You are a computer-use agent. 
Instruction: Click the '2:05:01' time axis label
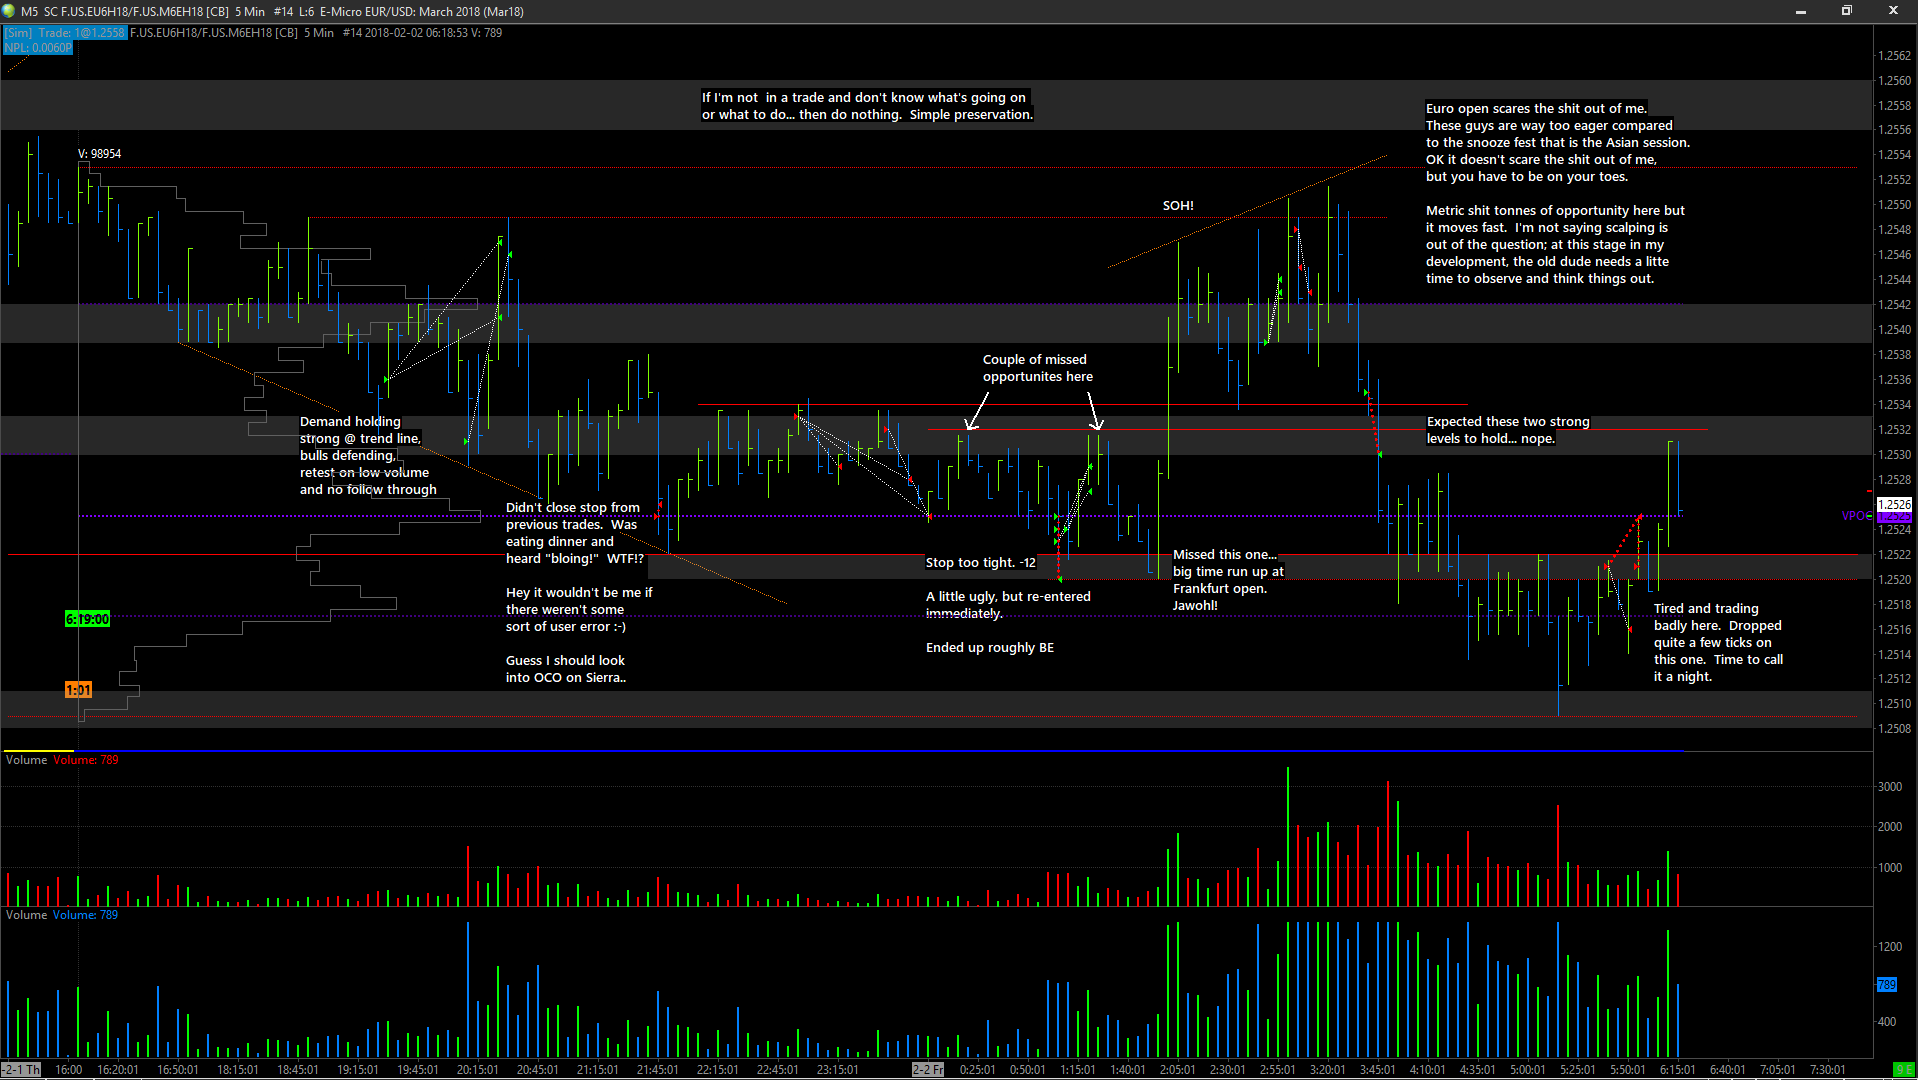pos(1178,1070)
